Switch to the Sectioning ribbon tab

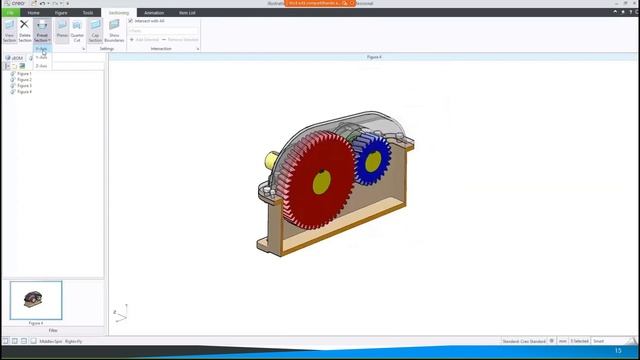[119, 13]
